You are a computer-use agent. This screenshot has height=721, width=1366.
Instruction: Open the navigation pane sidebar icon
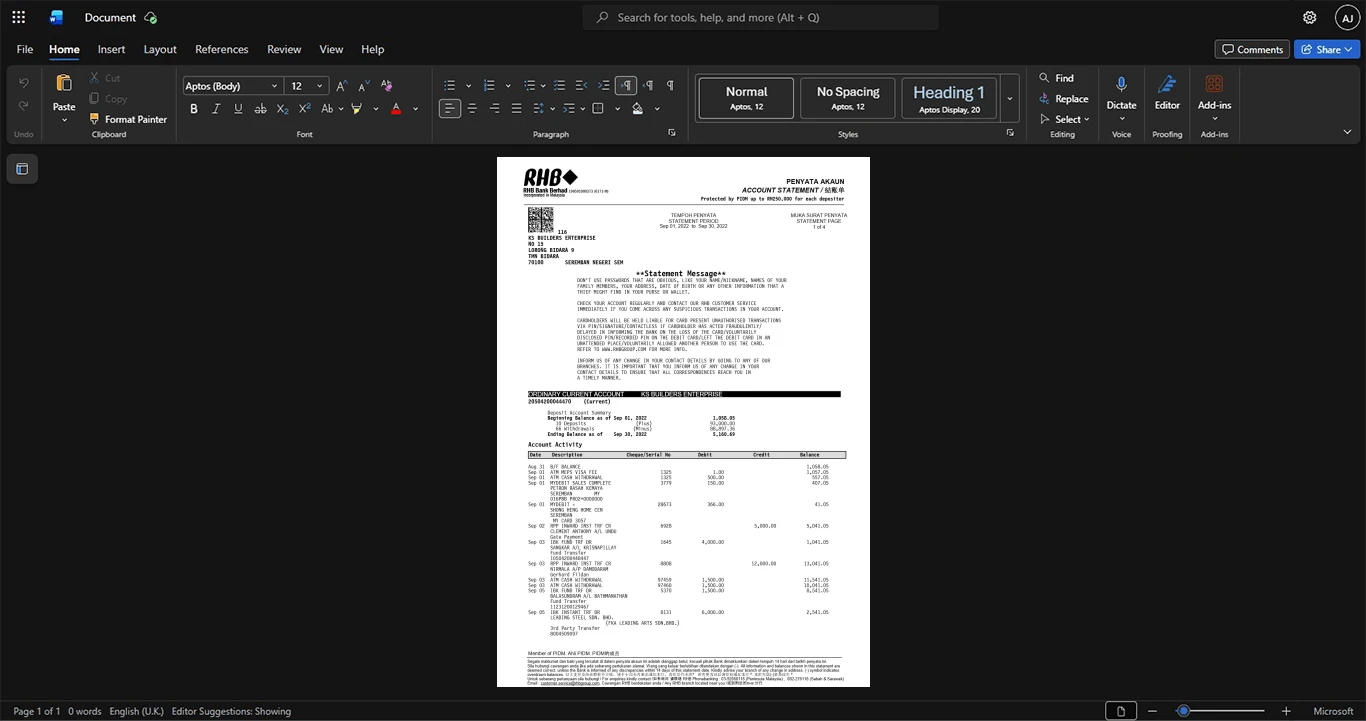tap(22, 169)
